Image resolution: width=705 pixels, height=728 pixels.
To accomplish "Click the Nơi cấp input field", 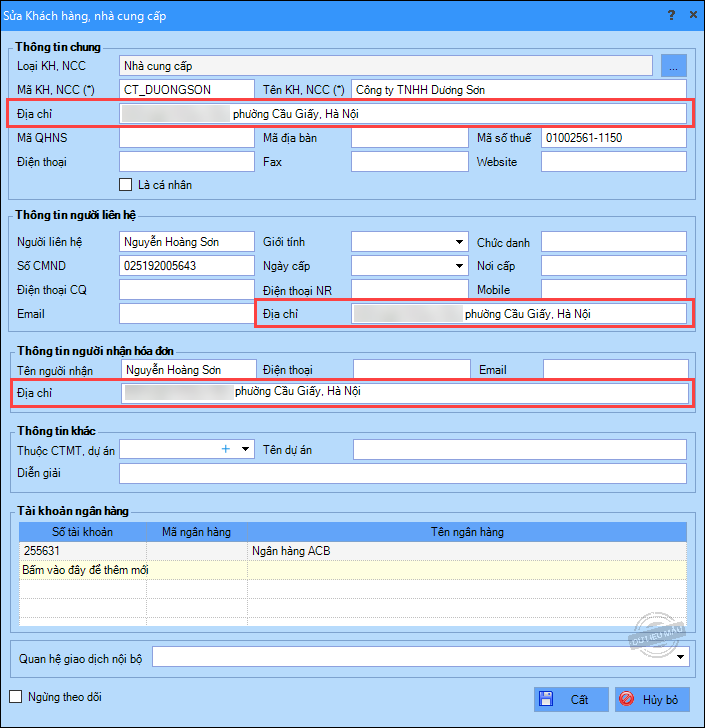I will click(x=614, y=266).
